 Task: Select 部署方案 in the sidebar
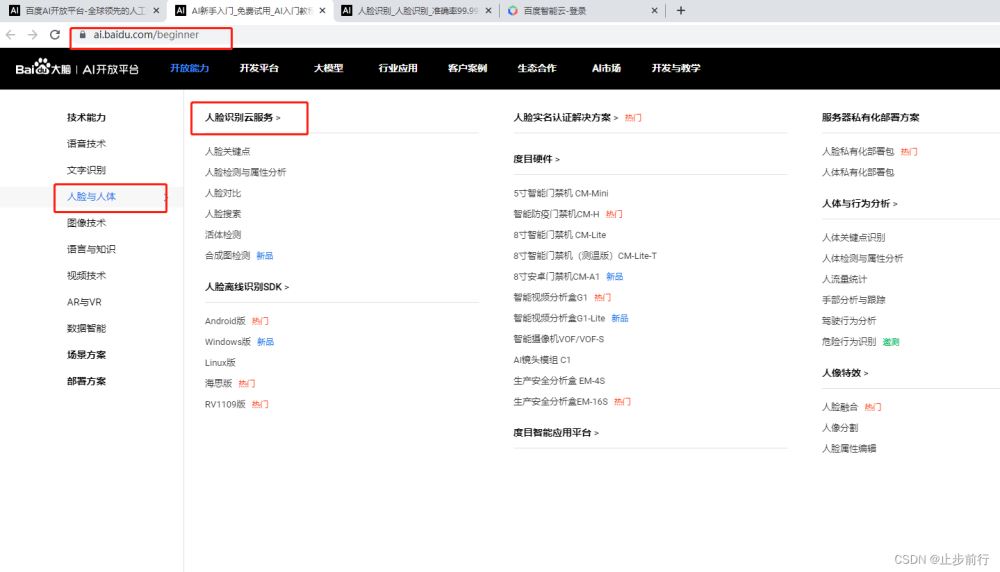[87, 381]
